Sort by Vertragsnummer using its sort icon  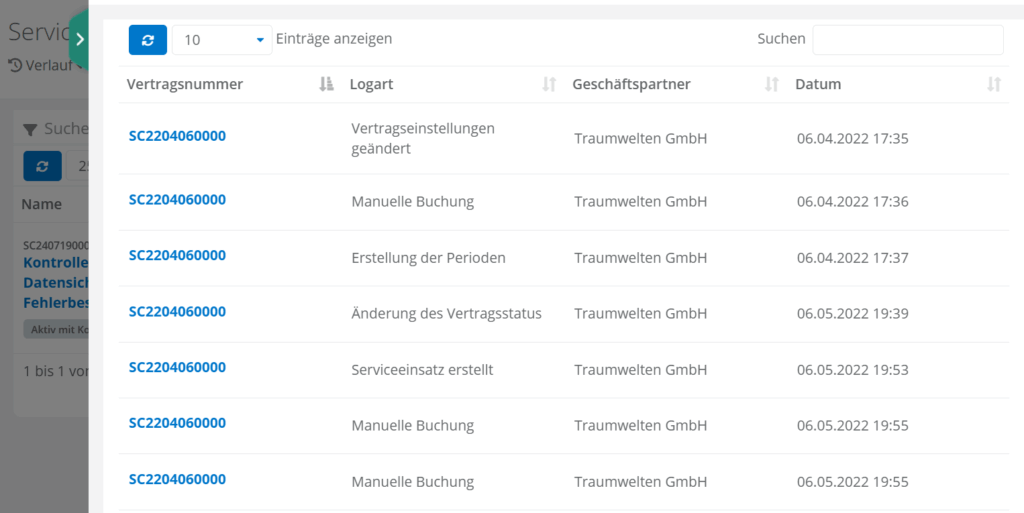[325, 85]
